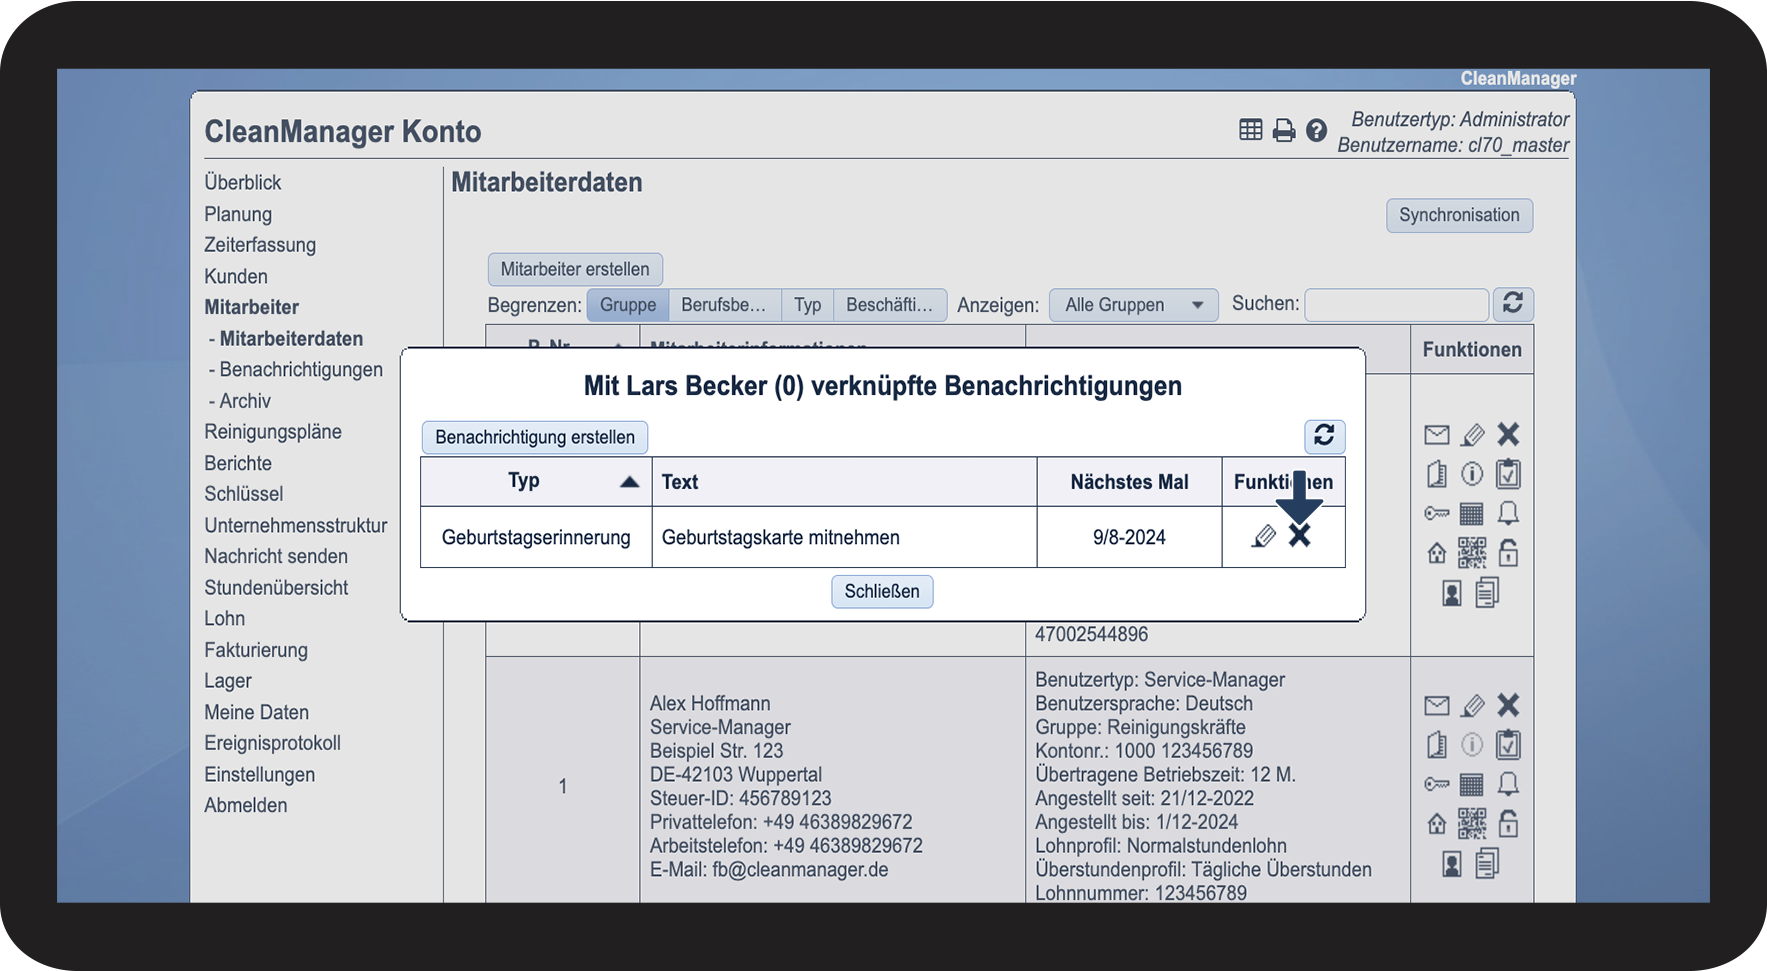The width and height of the screenshot is (1767, 971).
Task: Open the documents icon for Alex Hoffmann
Action: (x=1488, y=863)
